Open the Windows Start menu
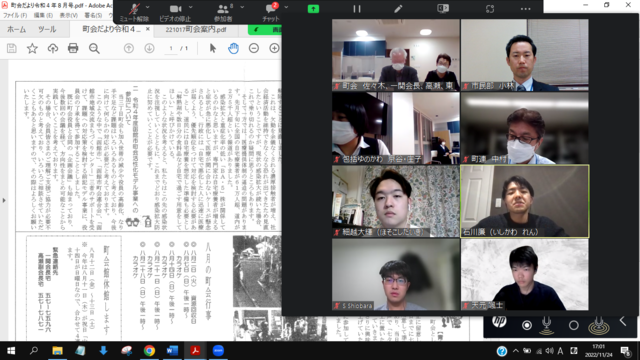The height and width of the screenshot is (360, 640). click(11, 351)
